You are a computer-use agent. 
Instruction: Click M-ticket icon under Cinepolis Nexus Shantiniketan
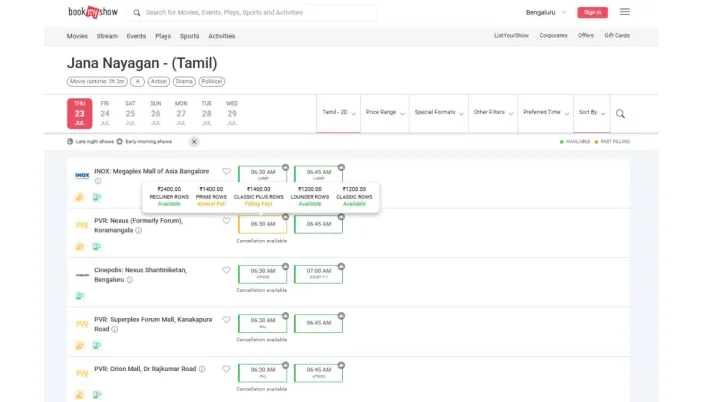[x=80, y=296]
